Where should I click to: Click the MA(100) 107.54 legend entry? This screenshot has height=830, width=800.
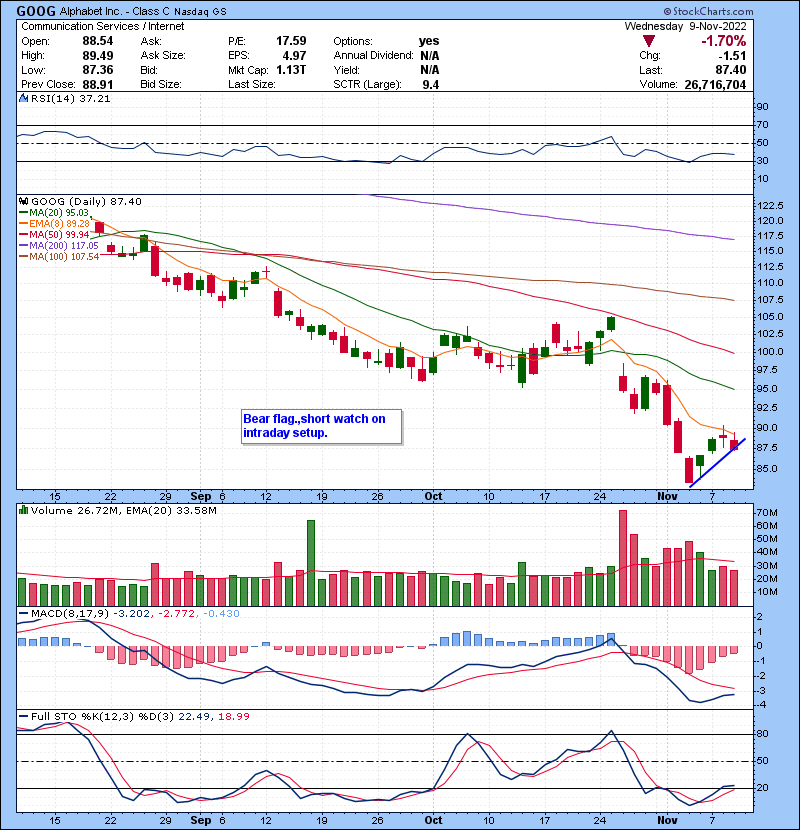(59, 257)
